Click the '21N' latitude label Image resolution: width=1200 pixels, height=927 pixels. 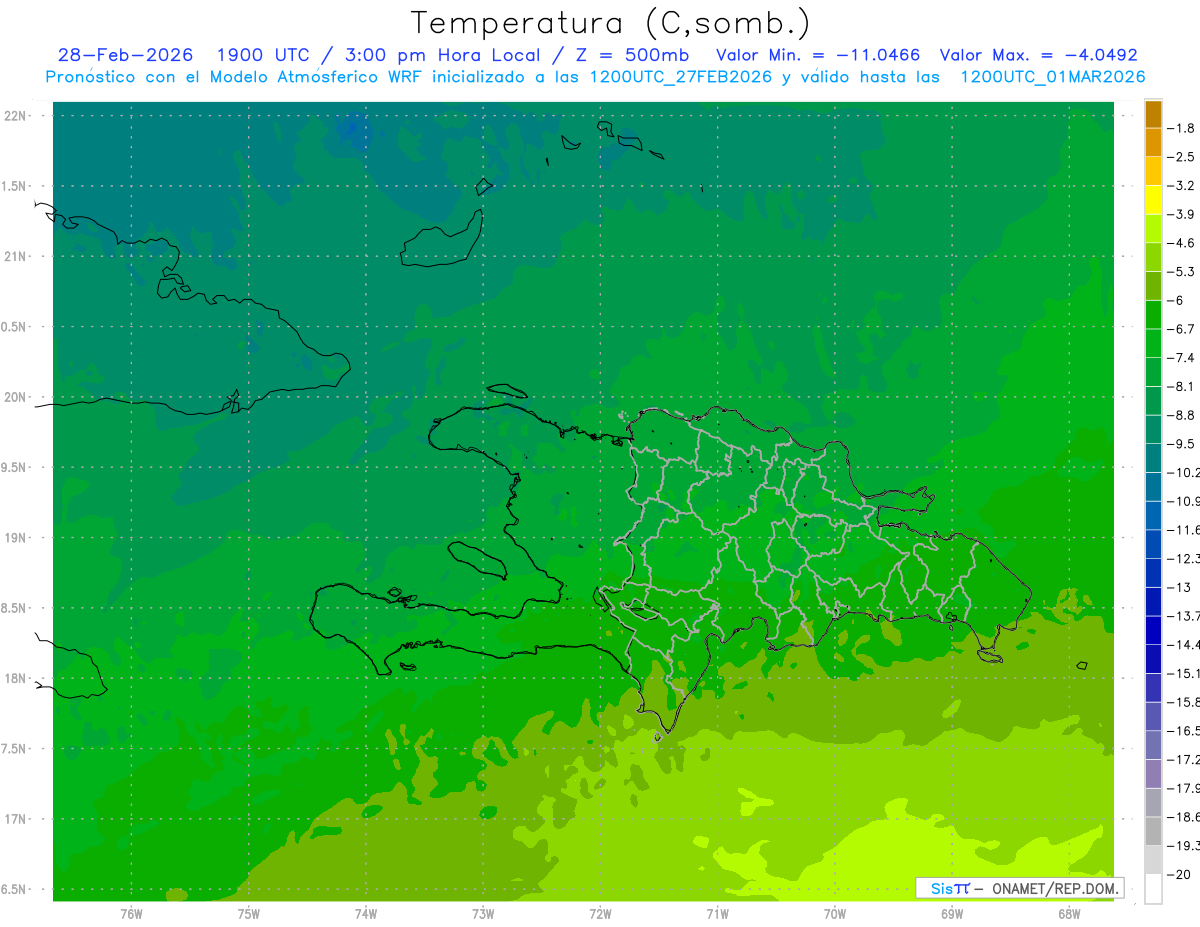tap(16, 257)
